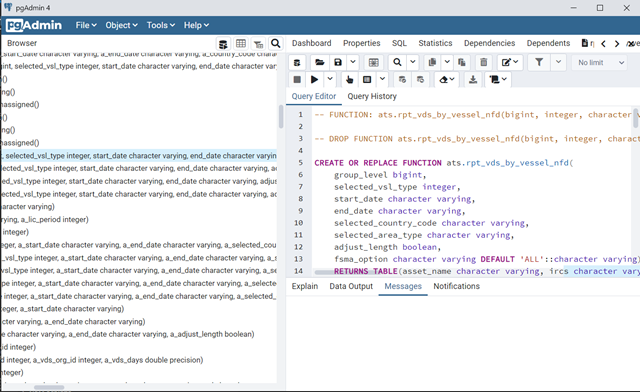Viewport: 640px width, 392px height.
Task: Click the Edit pencil icon in toolbar
Action: [x=510, y=62]
